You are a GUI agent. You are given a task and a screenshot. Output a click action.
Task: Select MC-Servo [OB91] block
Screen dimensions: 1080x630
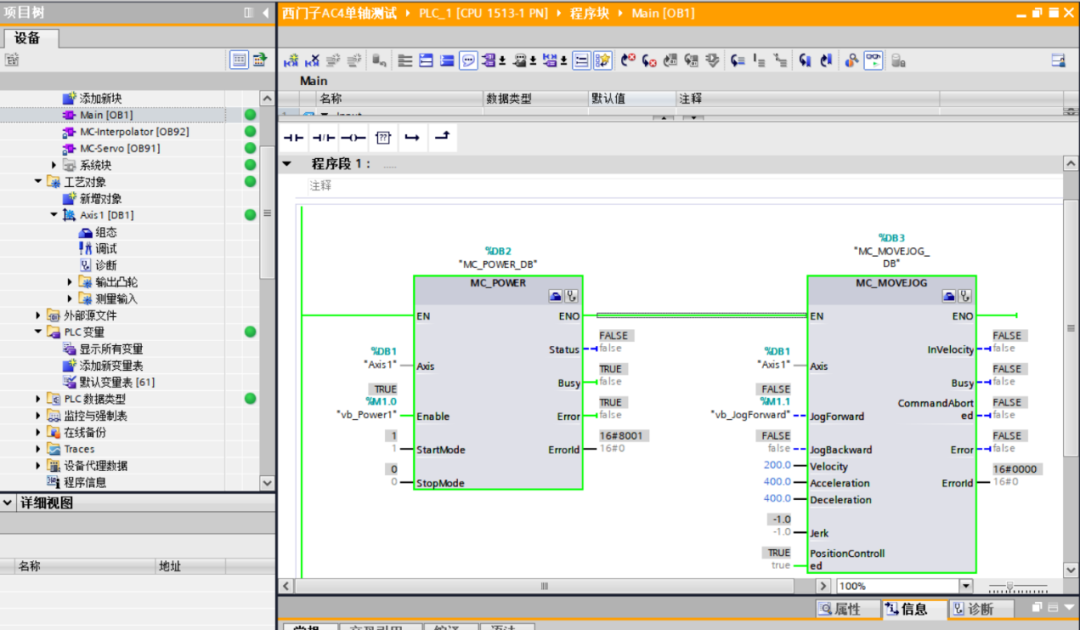(x=118, y=148)
